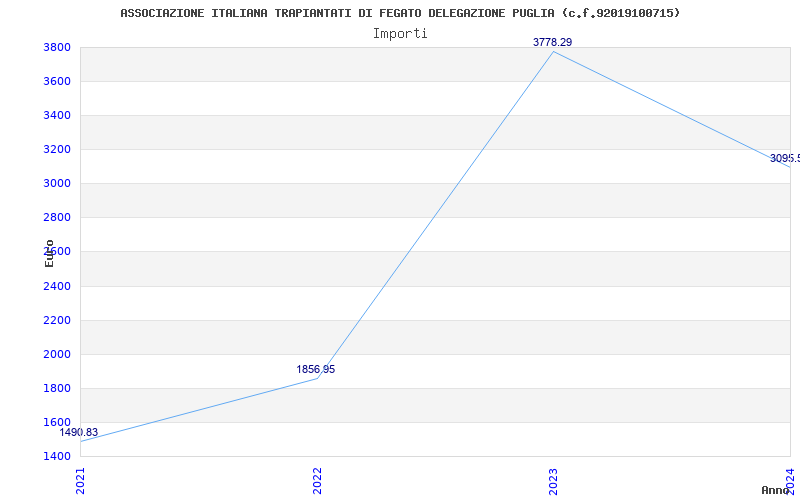Click the Euro axis title

(x=49, y=253)
